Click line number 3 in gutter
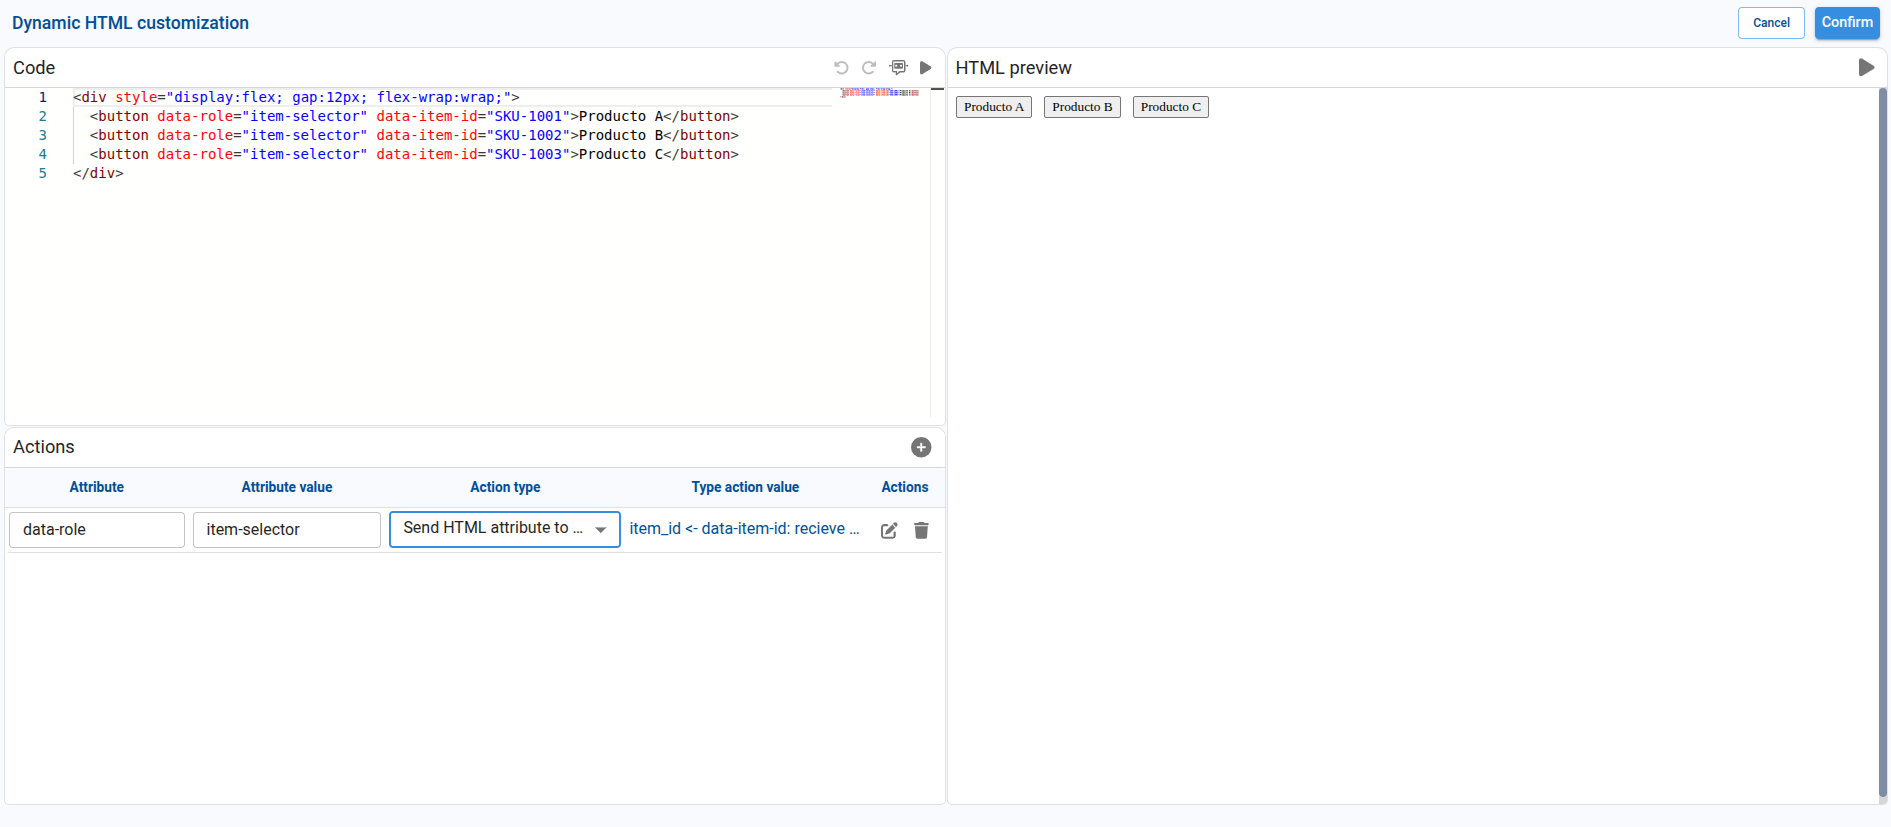Image resolution: width=1891 pixels, height=827 pixels. (x=43, y=135)
